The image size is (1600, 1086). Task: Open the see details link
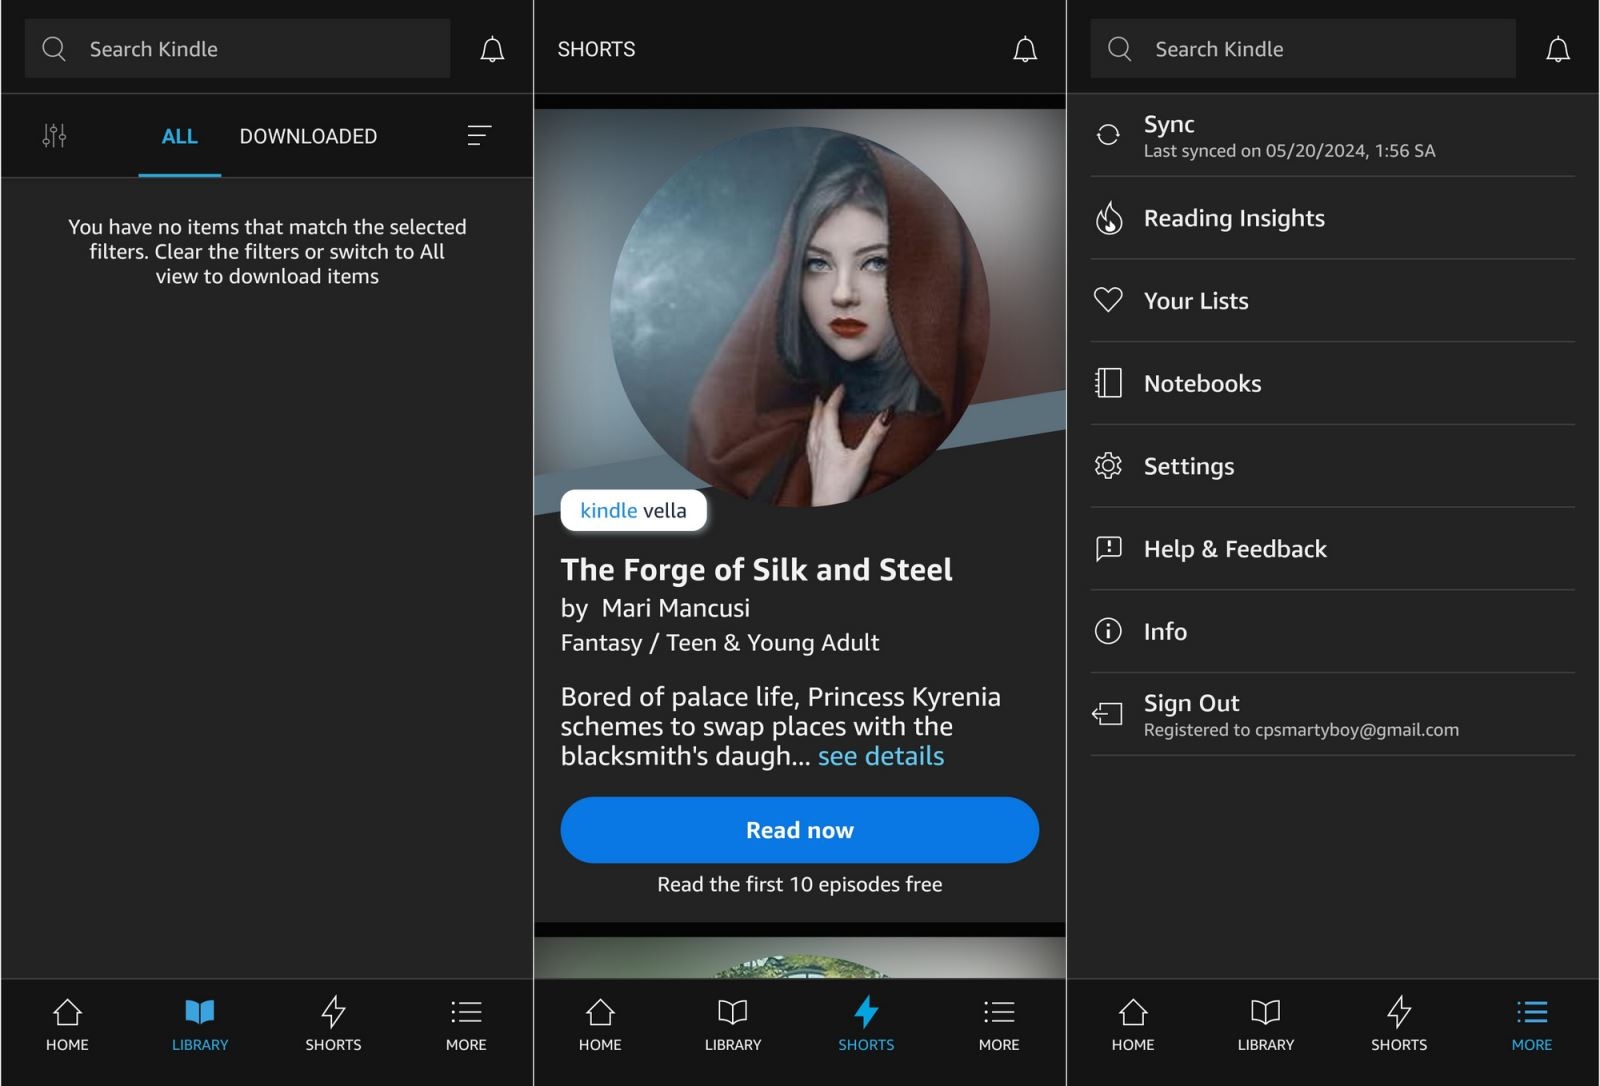(881, 756)
